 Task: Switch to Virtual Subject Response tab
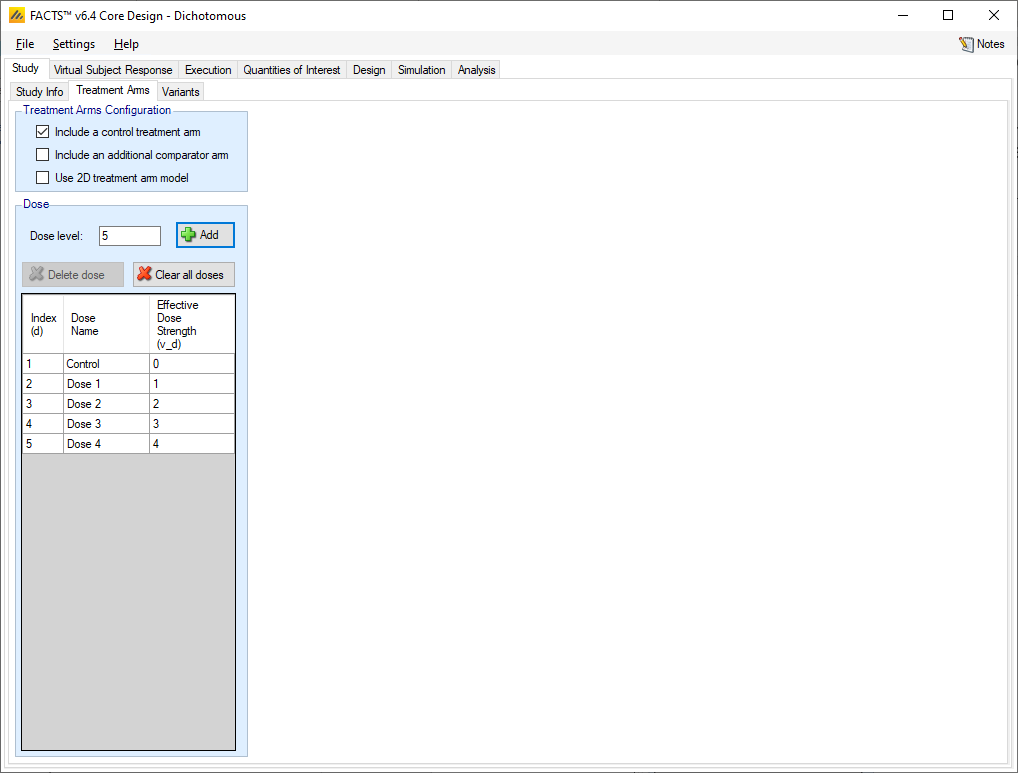pos(113,70)
